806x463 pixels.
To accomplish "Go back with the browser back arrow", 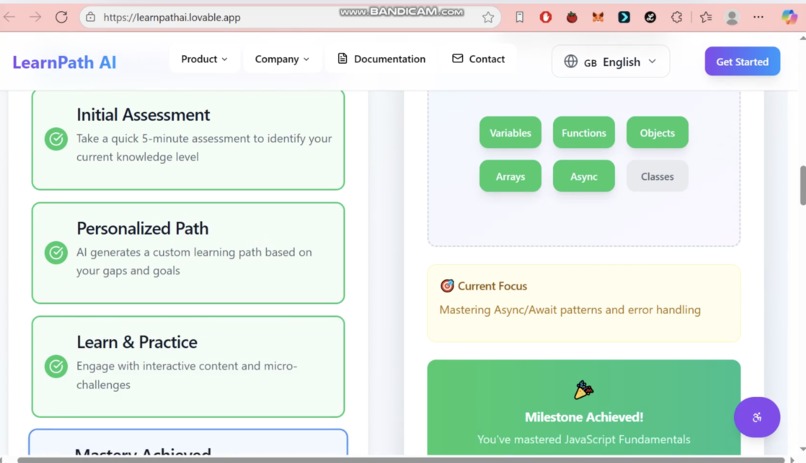I will (10, 17).
